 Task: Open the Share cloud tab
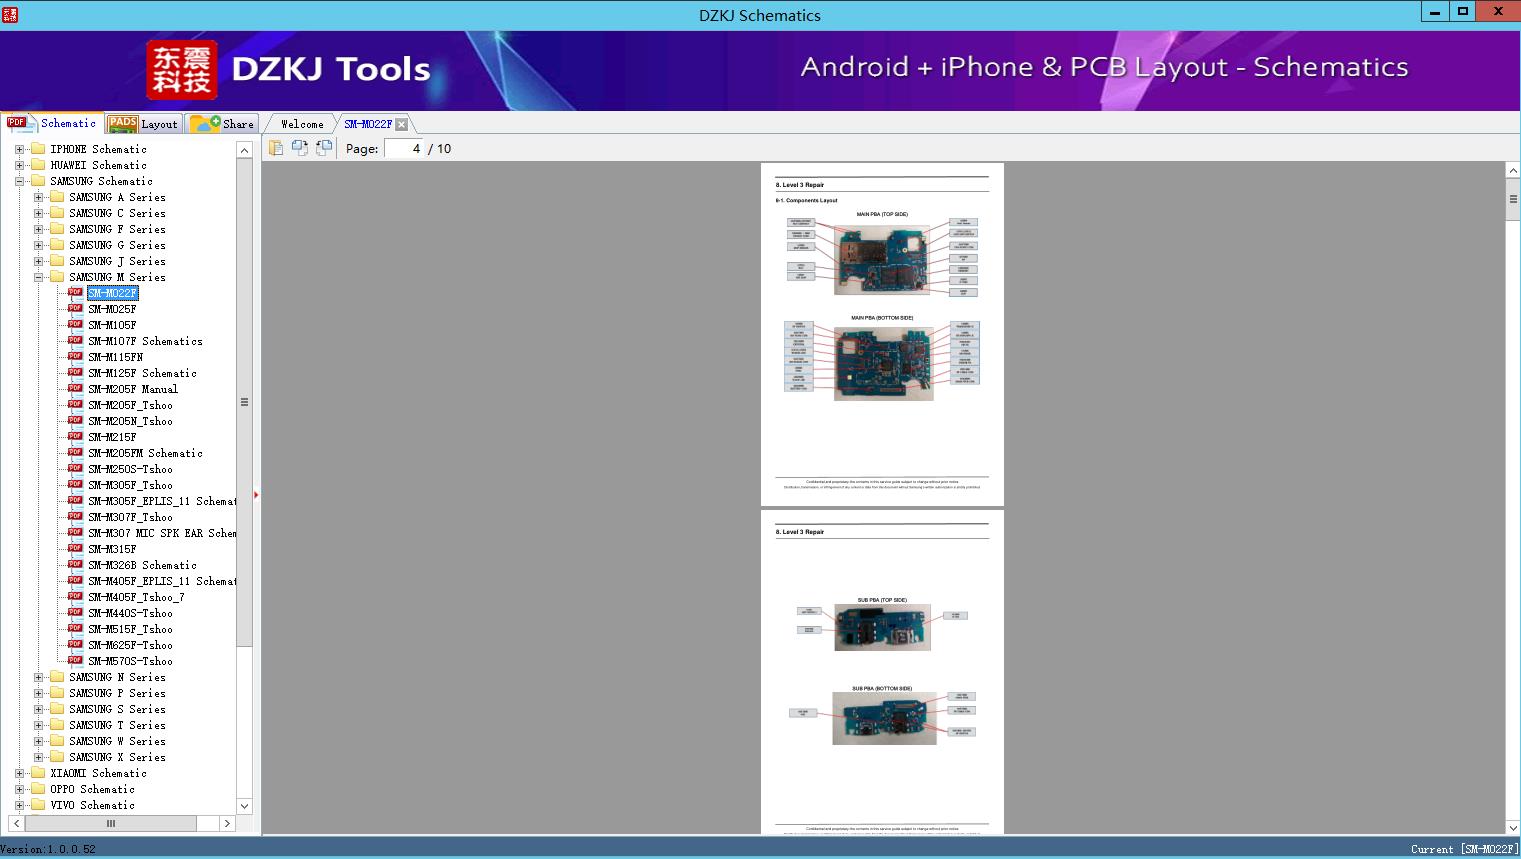222,124
